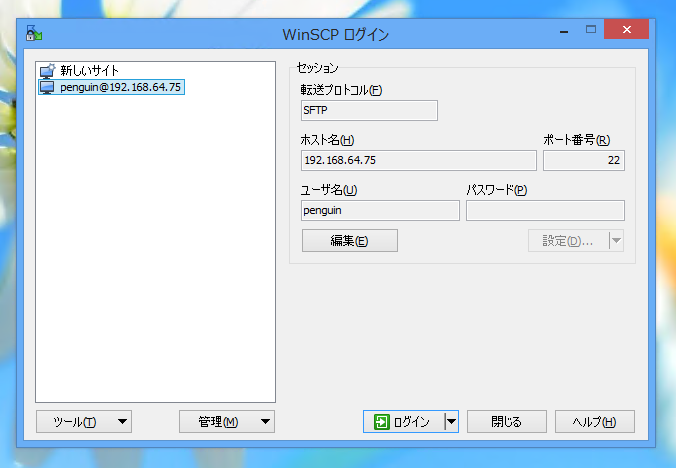
Task: Click the セッション group heading
Action: tap(317, 68)
